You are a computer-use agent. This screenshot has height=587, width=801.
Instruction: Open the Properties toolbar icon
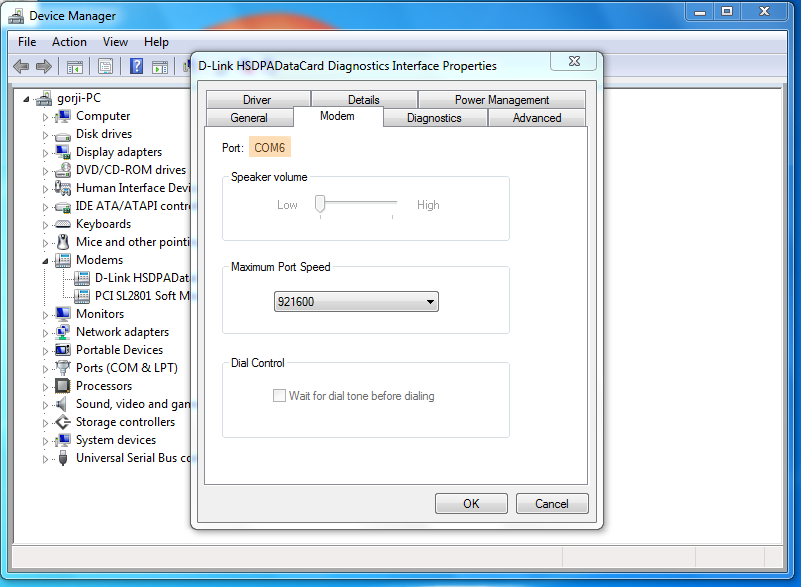coord(105,66)
